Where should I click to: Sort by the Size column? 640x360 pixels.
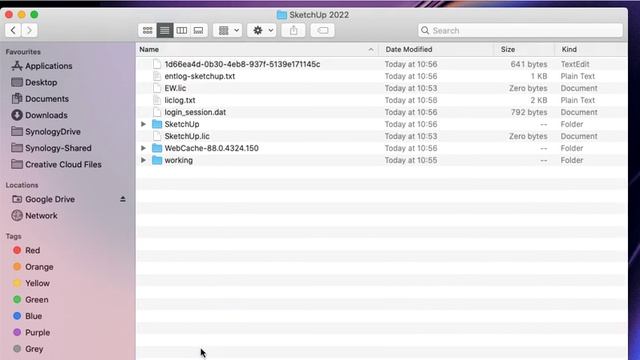(508, 49)
